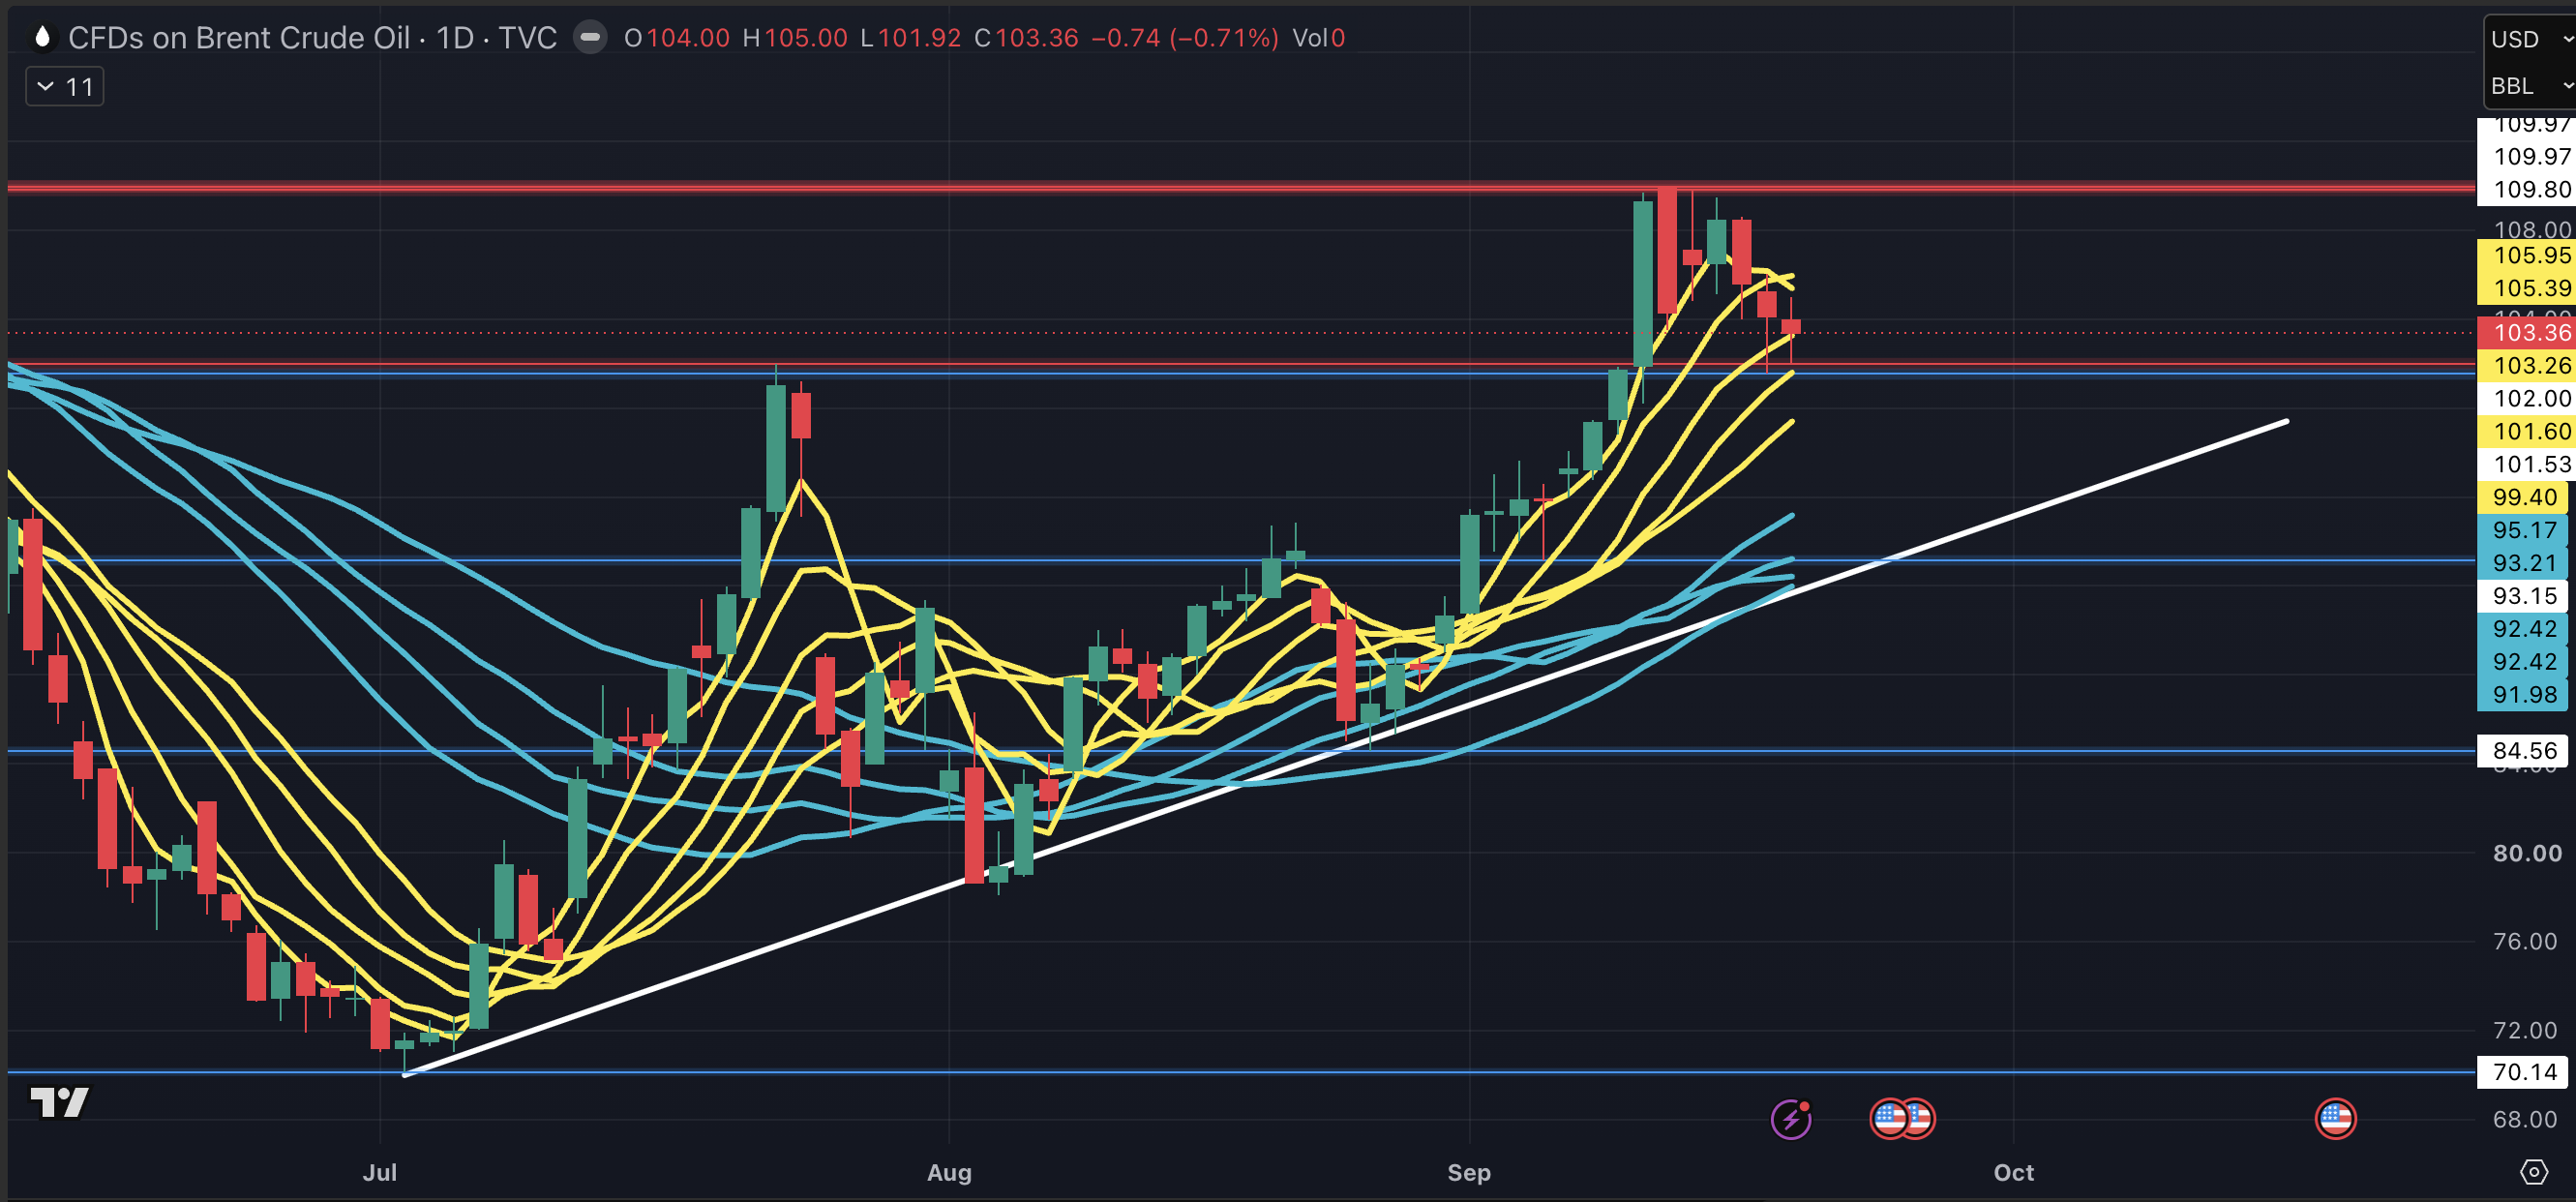This screenshot has width=2576, height=1202.
Task: Click the blue 93.21 price label
Action: 2523,563
